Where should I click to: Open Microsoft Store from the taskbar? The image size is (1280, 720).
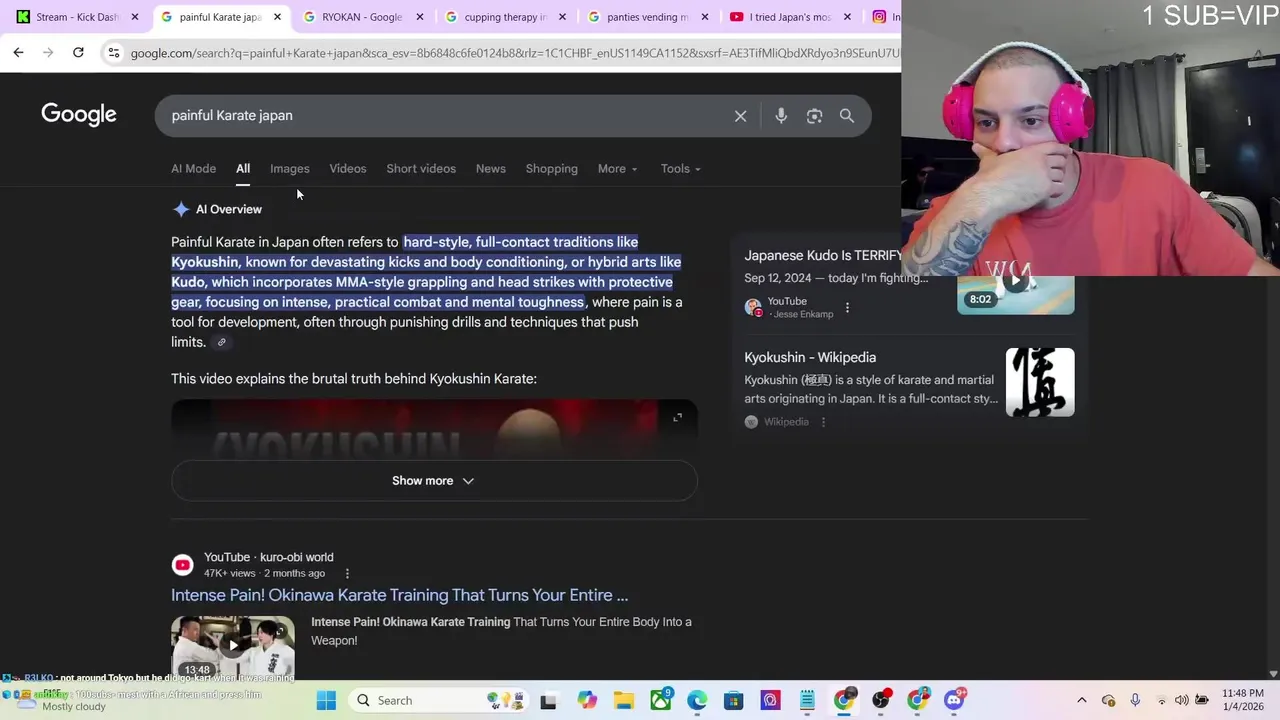734,700
